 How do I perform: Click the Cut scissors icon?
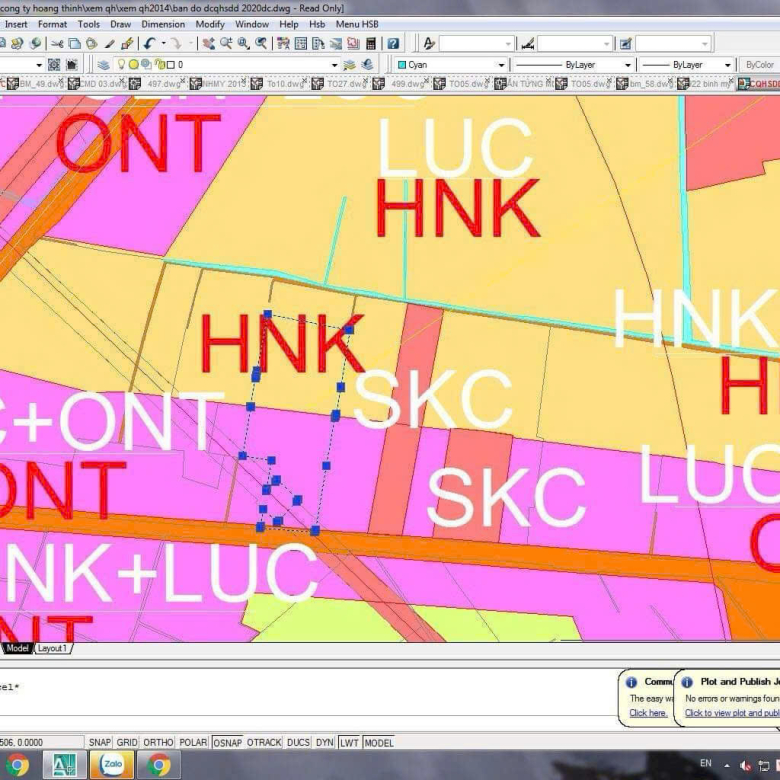coord(57,44)
